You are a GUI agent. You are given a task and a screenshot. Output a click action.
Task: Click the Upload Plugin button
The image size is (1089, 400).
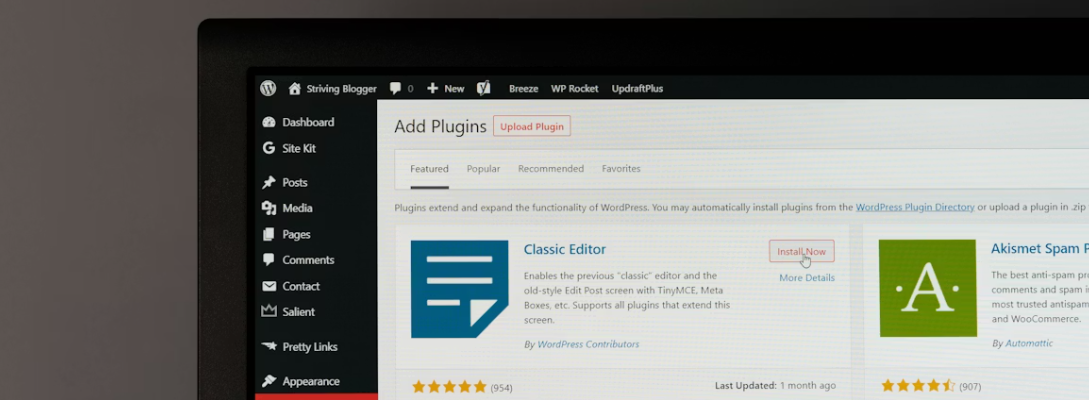click(x=532, y=126)
